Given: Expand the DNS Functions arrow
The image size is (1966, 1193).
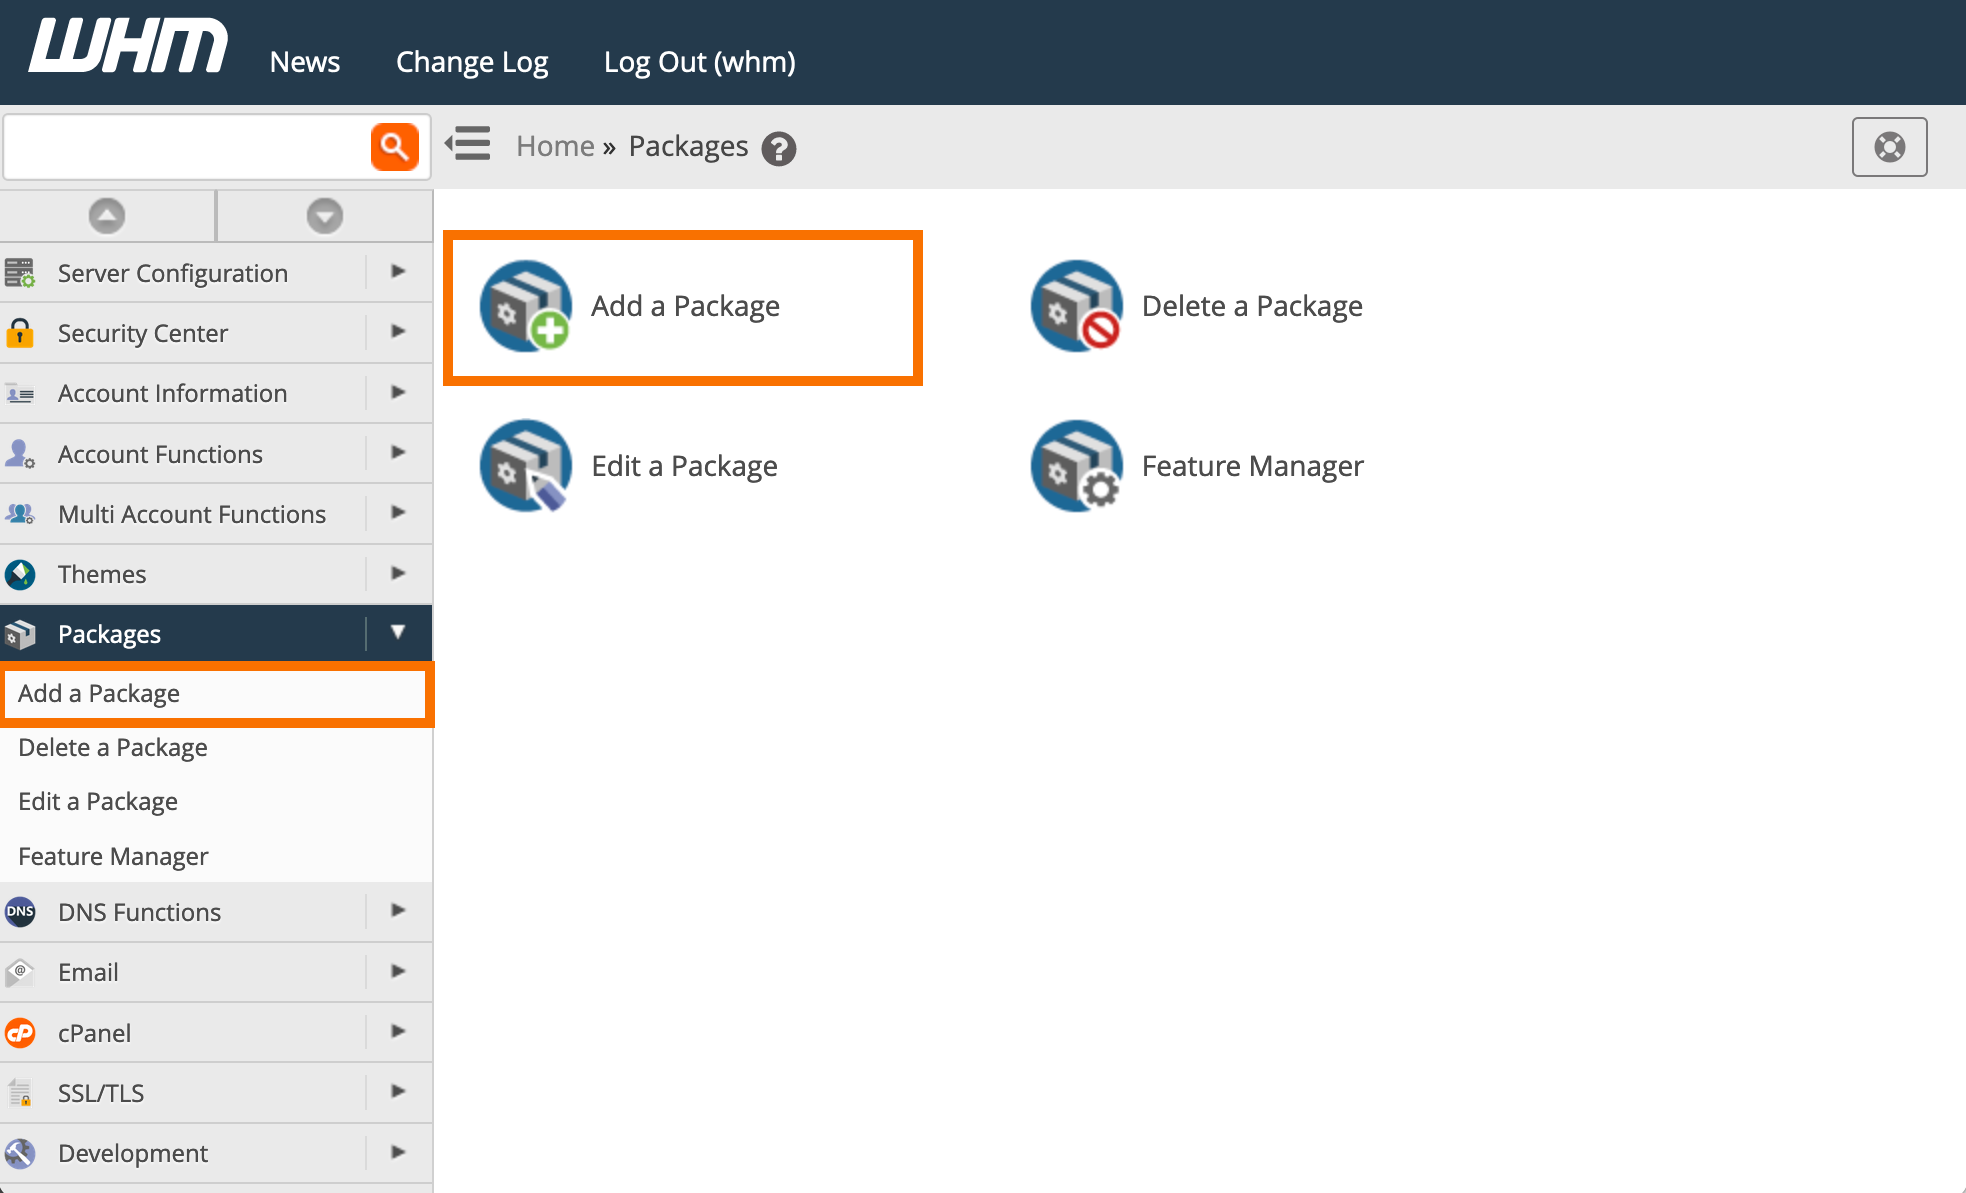Looking at the screenshot, I should tap(398, 910).
